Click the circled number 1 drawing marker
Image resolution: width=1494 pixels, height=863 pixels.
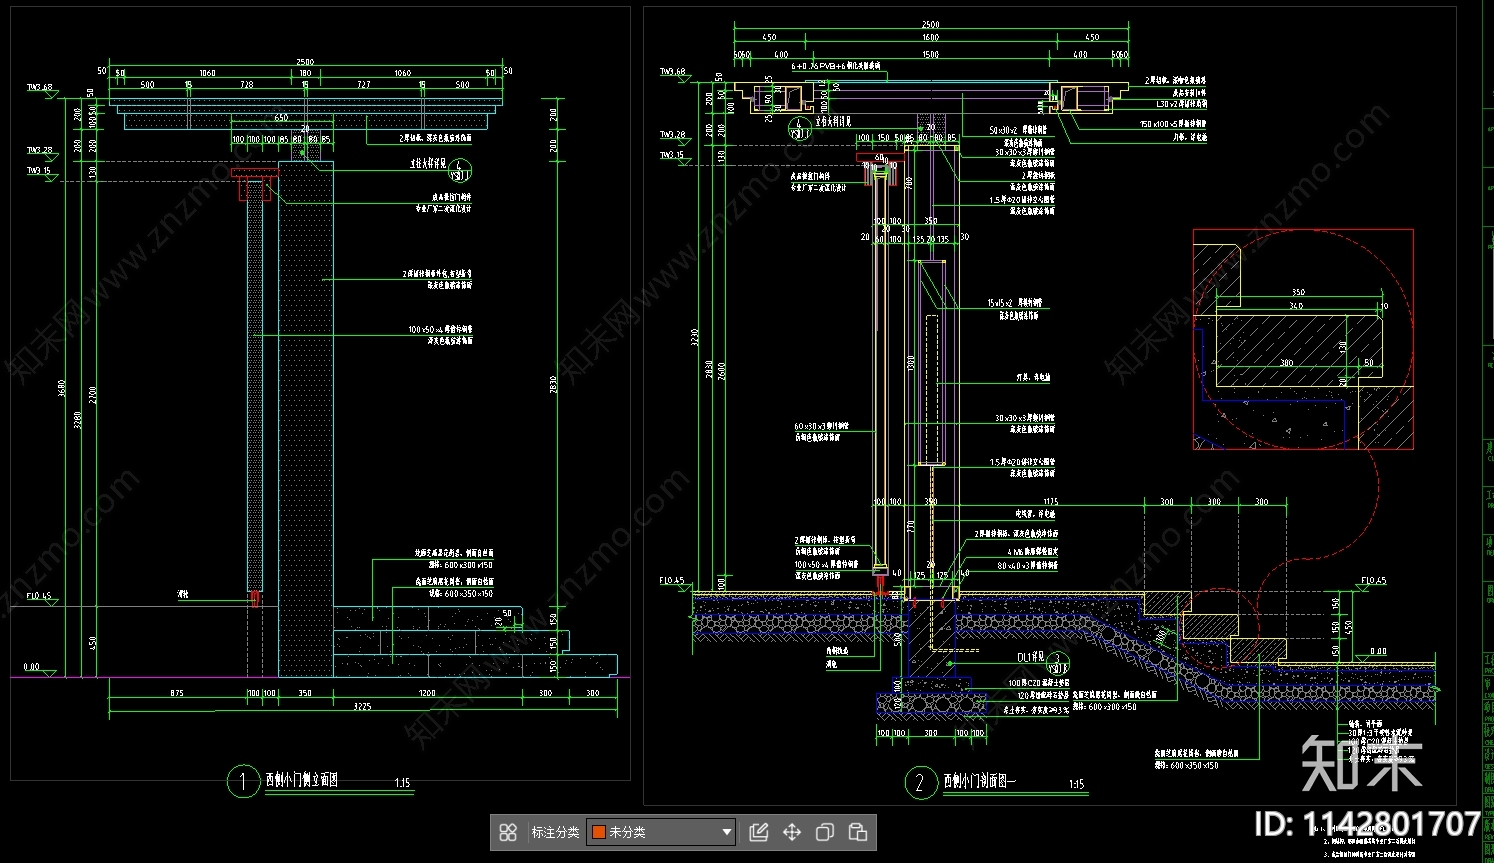[242, 782]
